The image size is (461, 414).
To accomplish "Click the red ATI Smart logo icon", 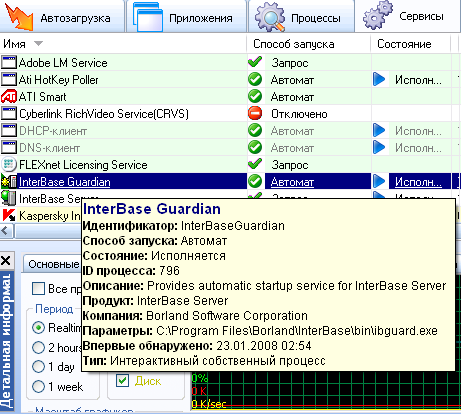I will coord(9,97).
